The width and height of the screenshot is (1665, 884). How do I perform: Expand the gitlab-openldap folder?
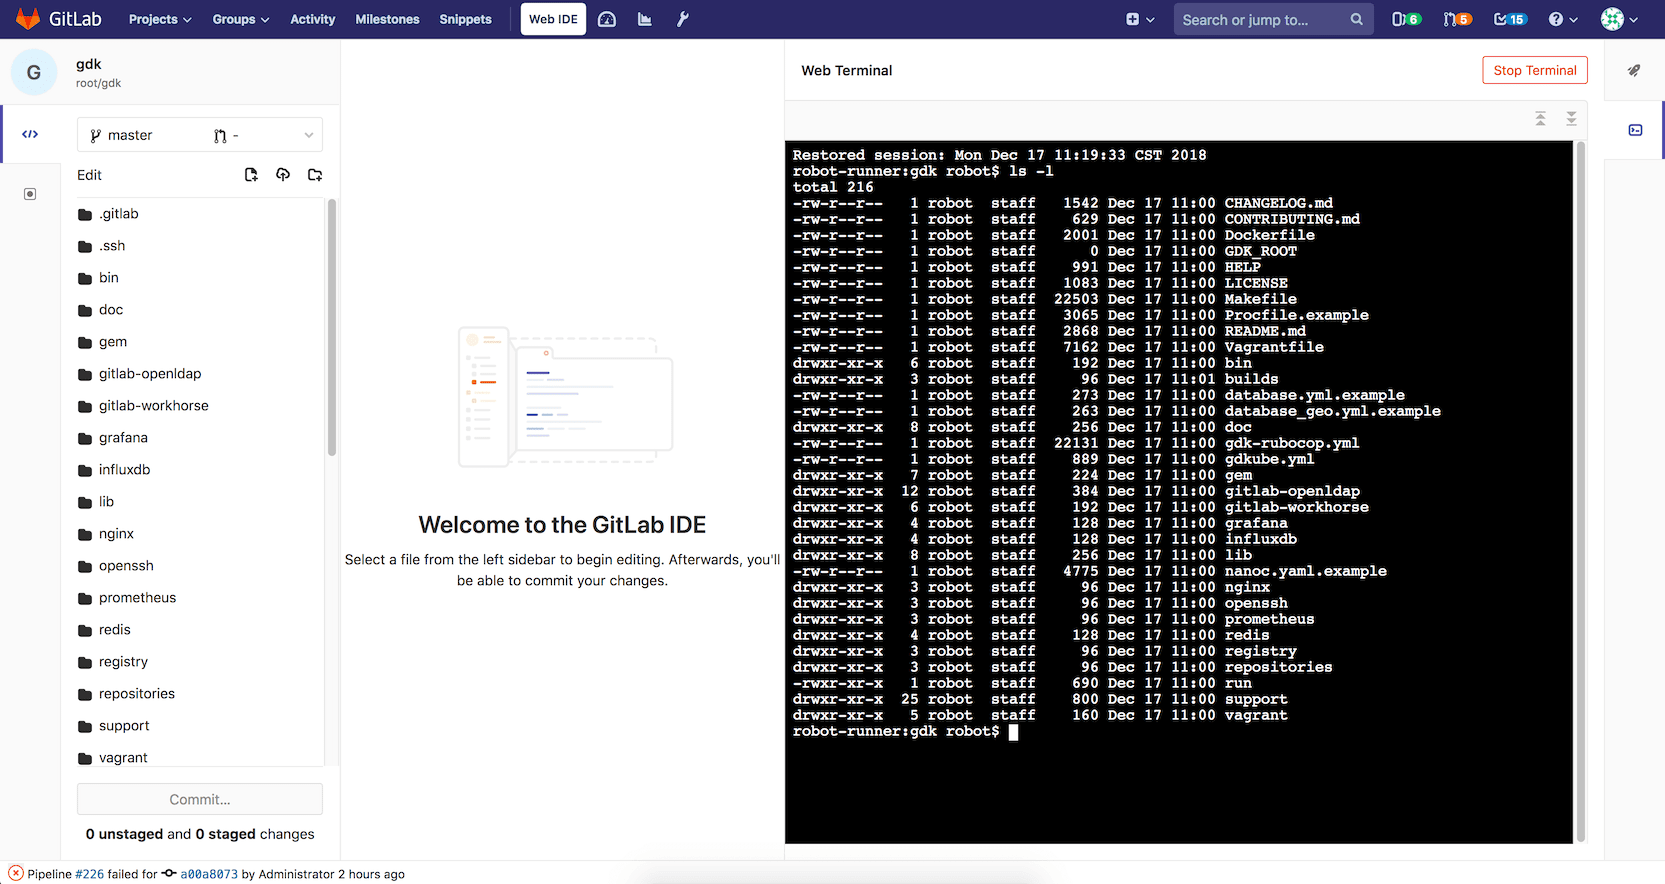click(x=200, y=374)
